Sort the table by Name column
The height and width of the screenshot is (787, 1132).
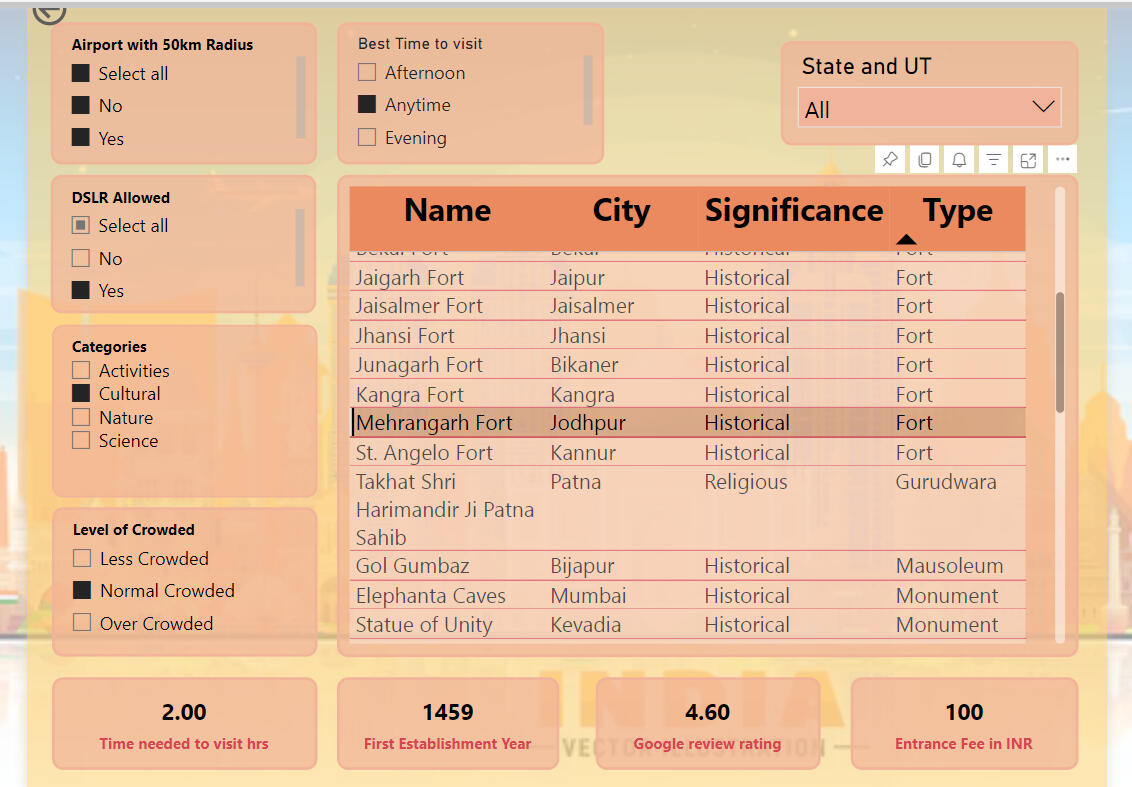447,211
